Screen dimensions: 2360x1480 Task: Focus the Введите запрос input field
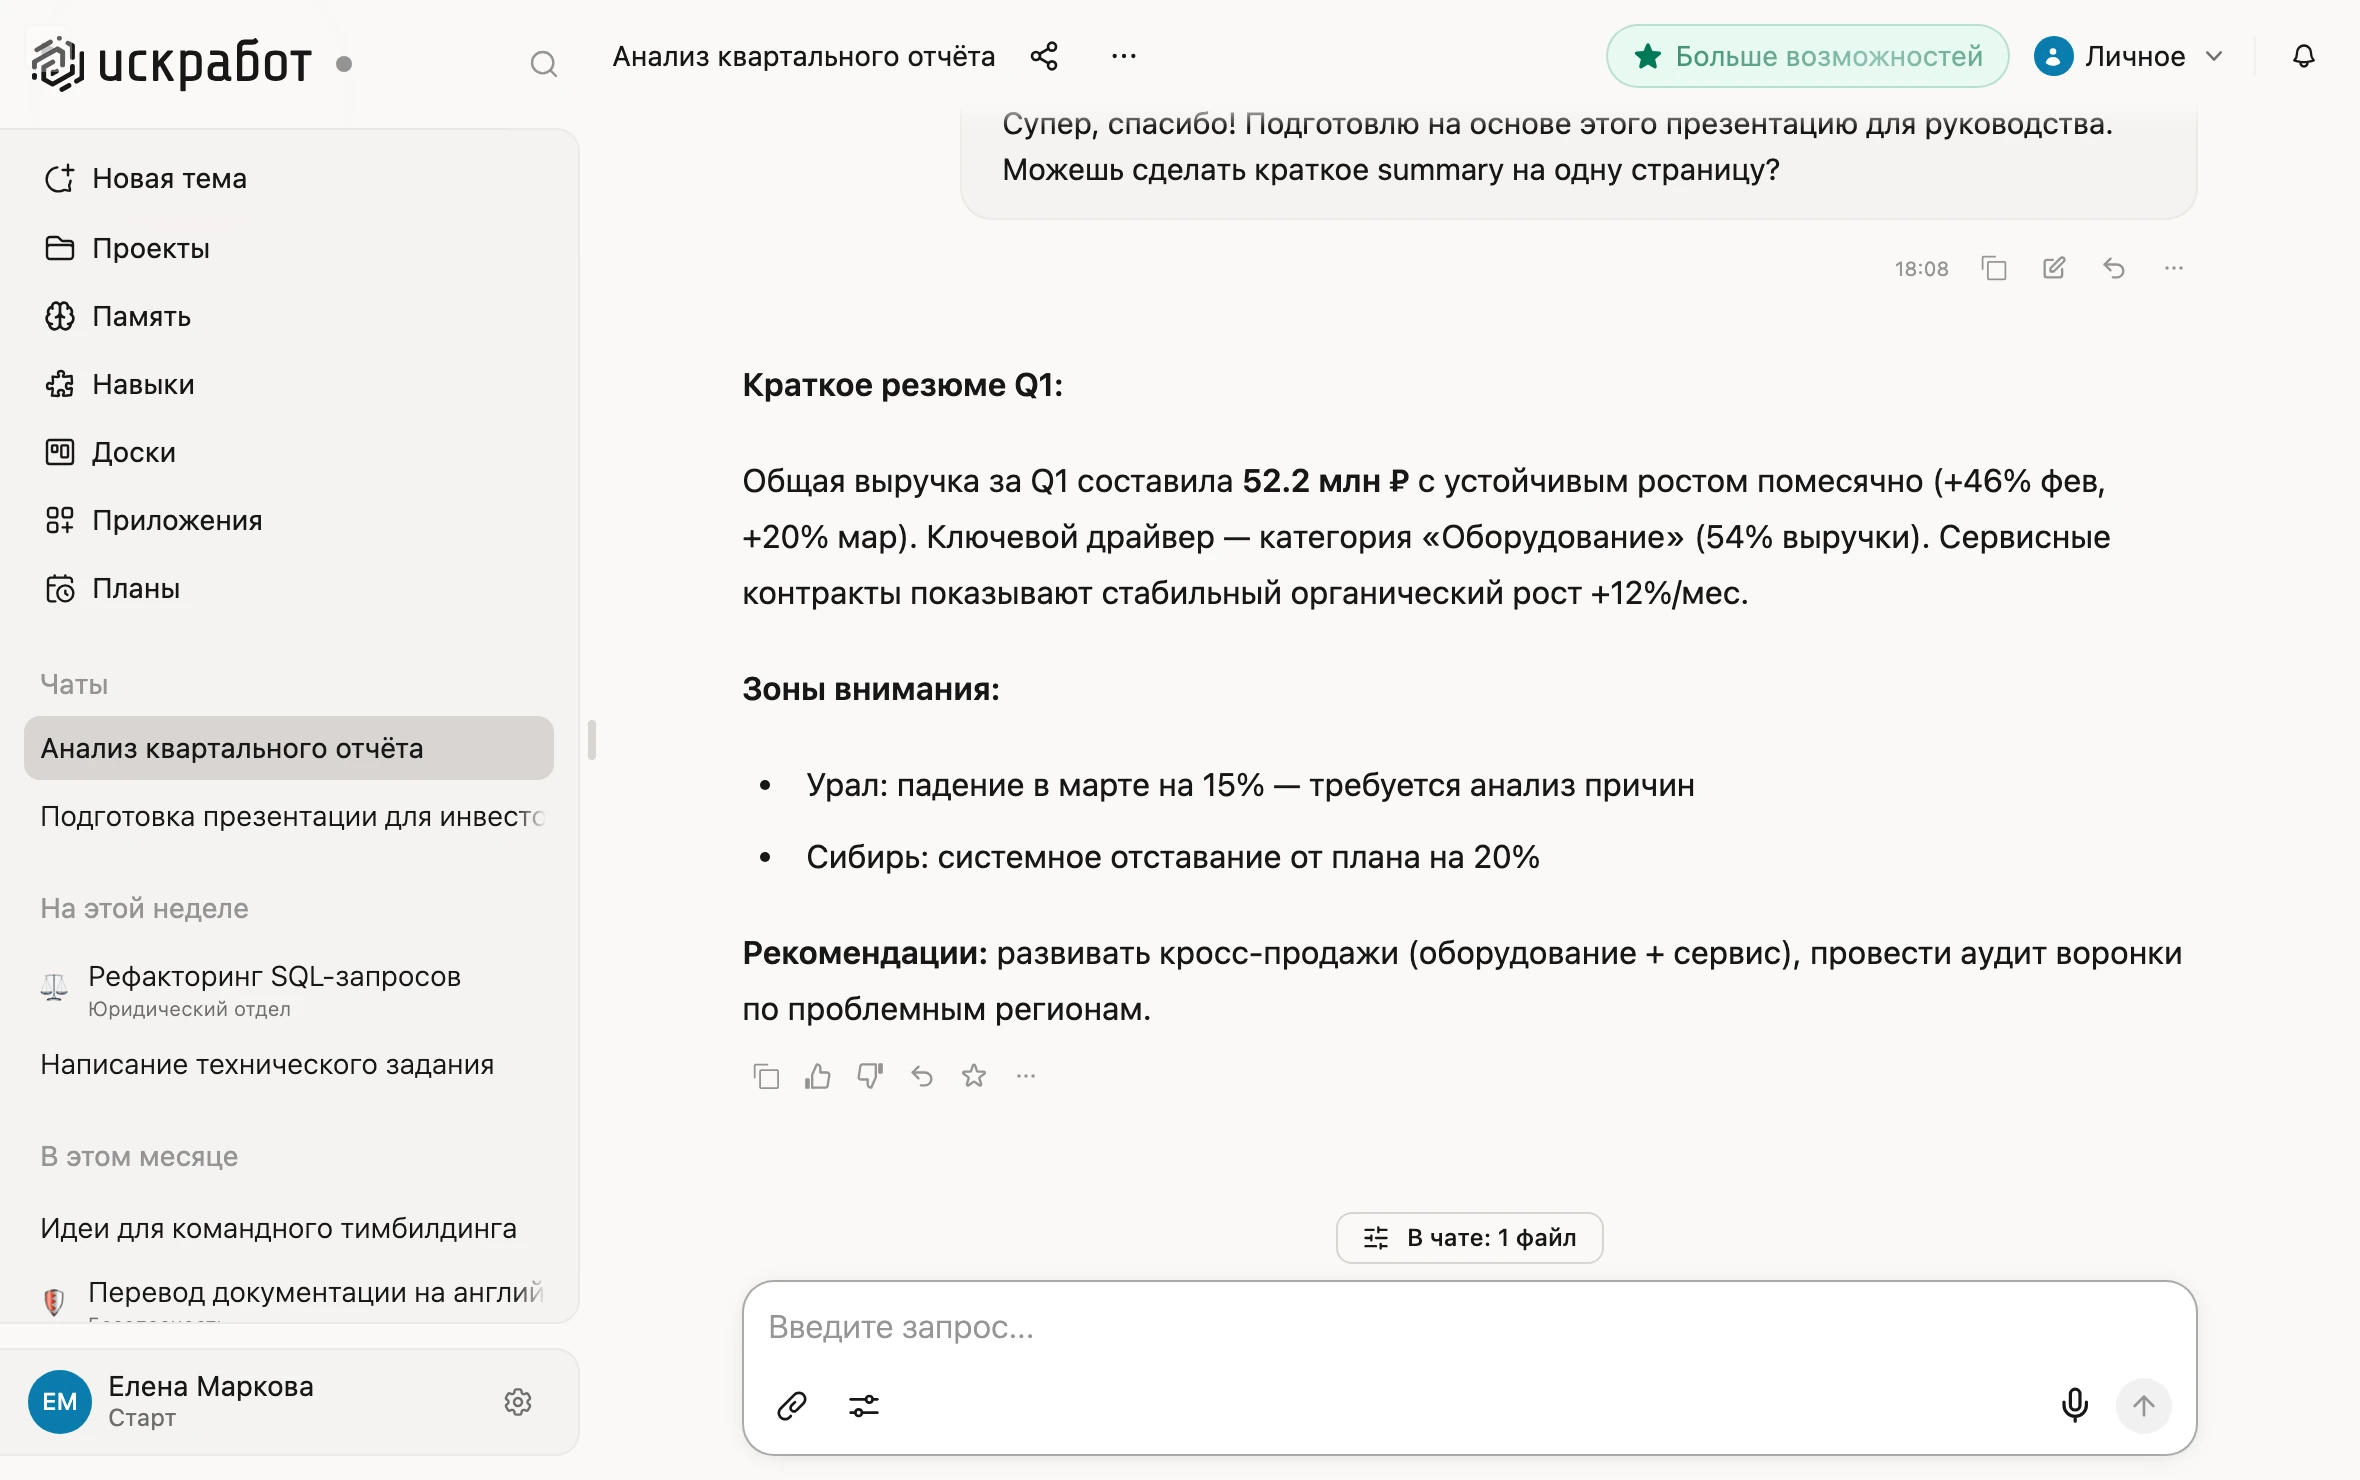(1468, 1327)
